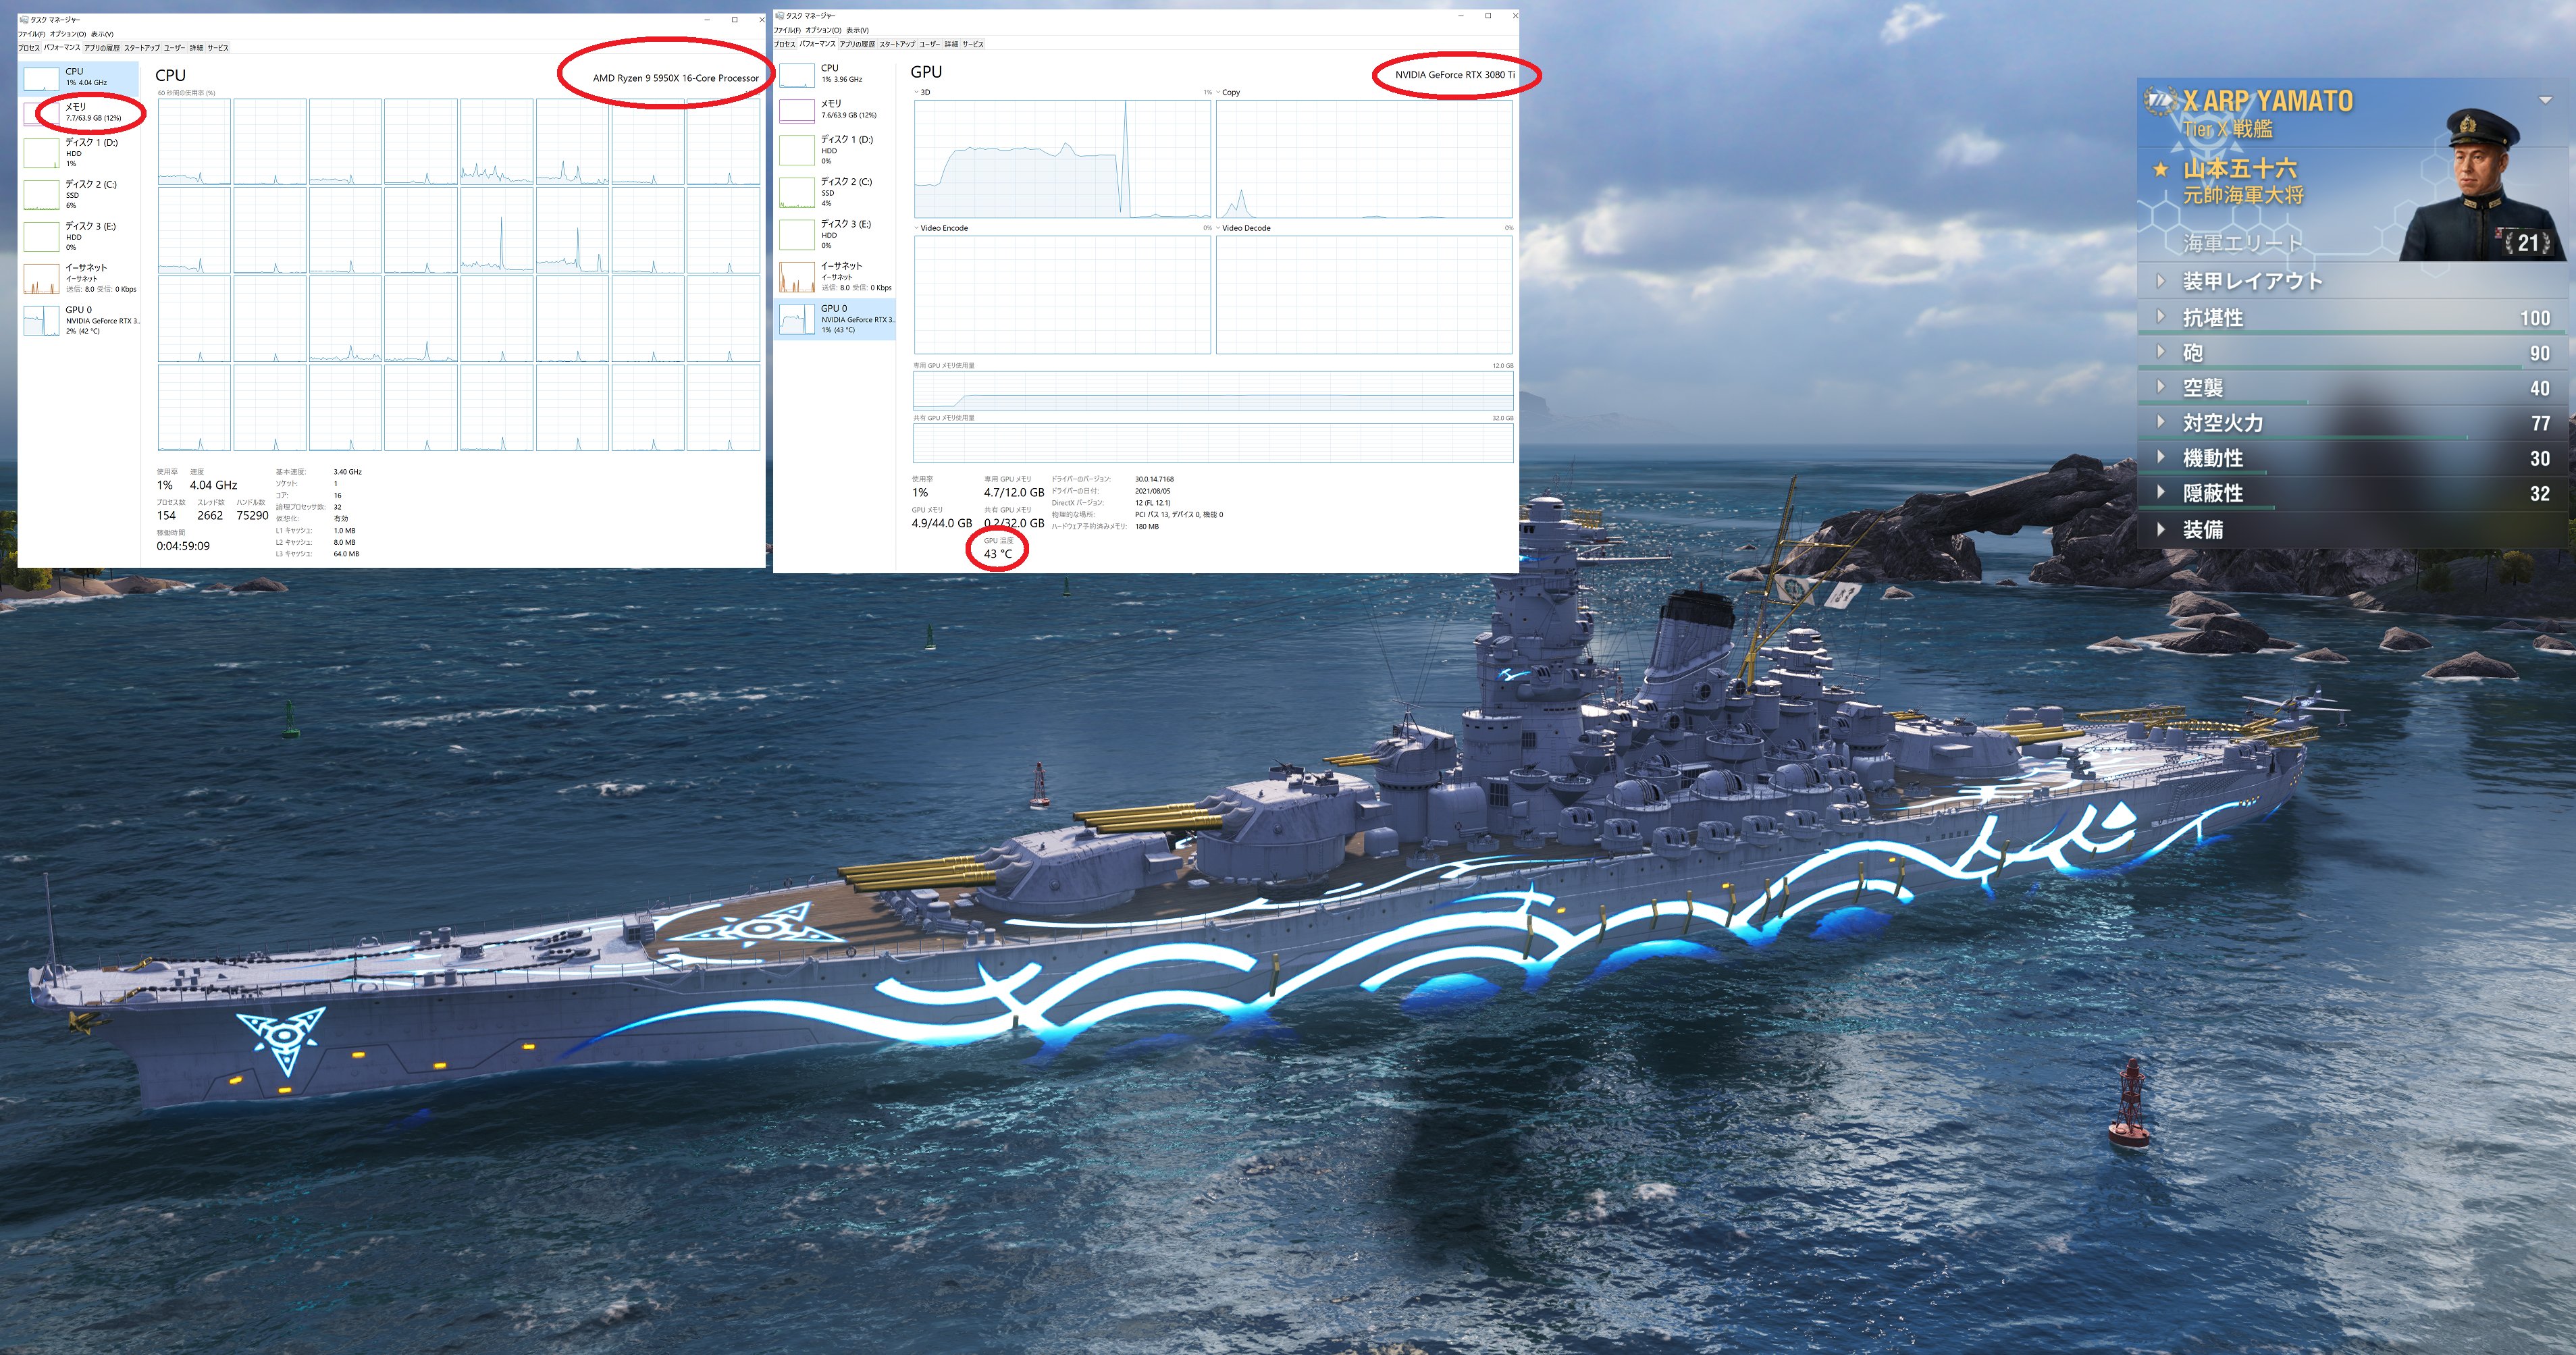Screen dimensions: 2576x1355
Task: Open the 3D engine dropdown in GPU view
Action: pyautogui.click(x=916, y=92)
